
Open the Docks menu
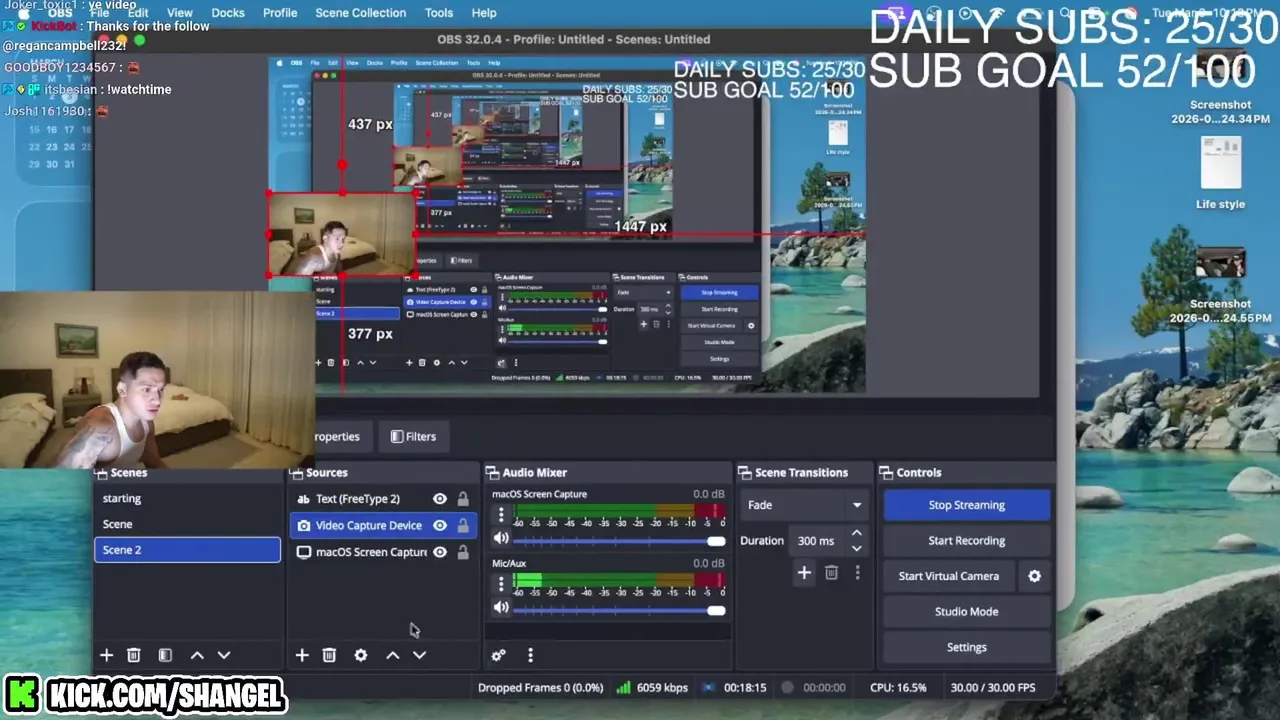tap(228, 13)
